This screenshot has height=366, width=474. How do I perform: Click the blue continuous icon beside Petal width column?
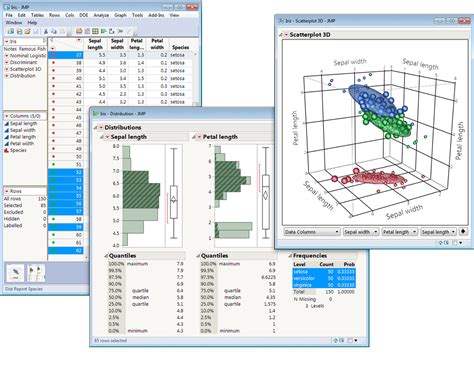[7, 144]
